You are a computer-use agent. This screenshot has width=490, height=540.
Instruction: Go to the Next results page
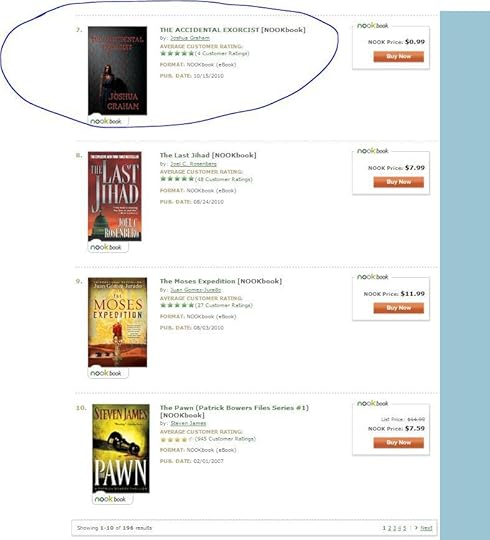tap(426, 528)
